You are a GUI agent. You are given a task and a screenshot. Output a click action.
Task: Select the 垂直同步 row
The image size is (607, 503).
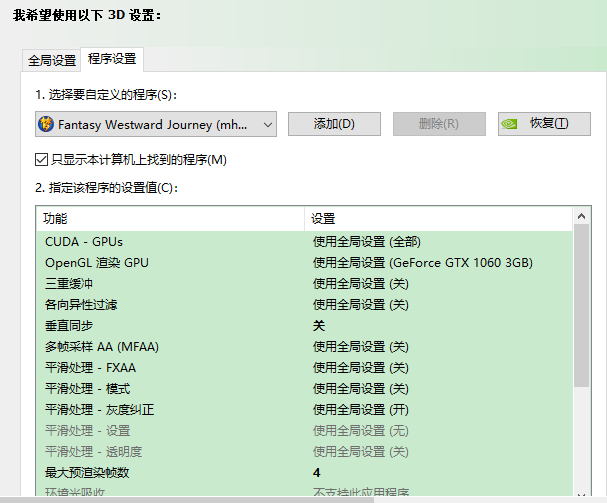click(304, 326)
